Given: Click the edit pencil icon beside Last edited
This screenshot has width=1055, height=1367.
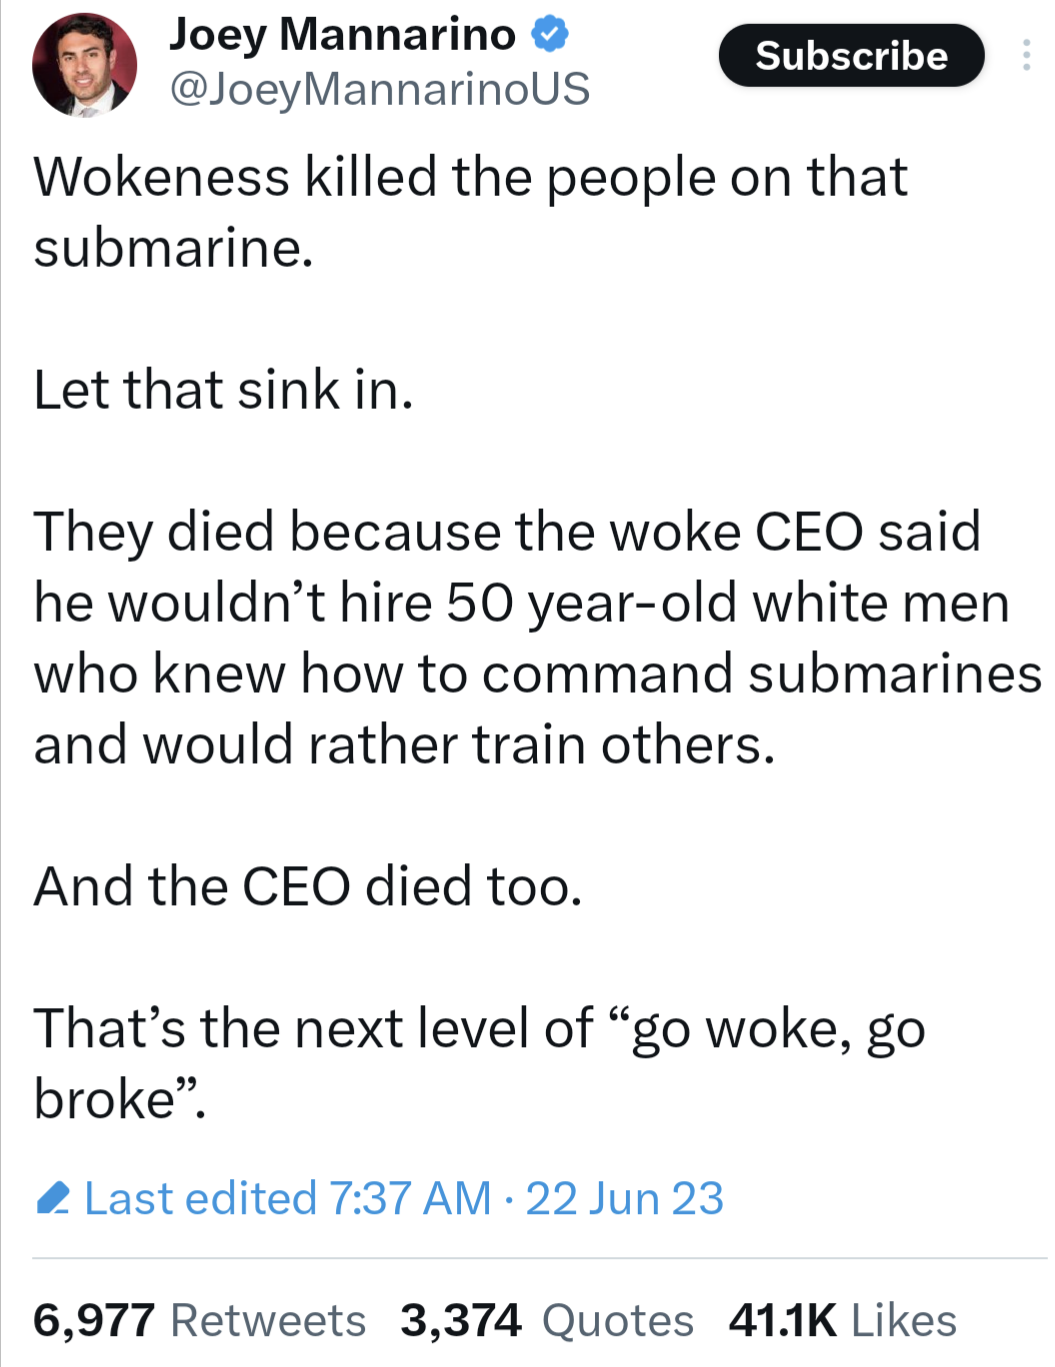Looking at the screenshot, I should (53, 1198).
